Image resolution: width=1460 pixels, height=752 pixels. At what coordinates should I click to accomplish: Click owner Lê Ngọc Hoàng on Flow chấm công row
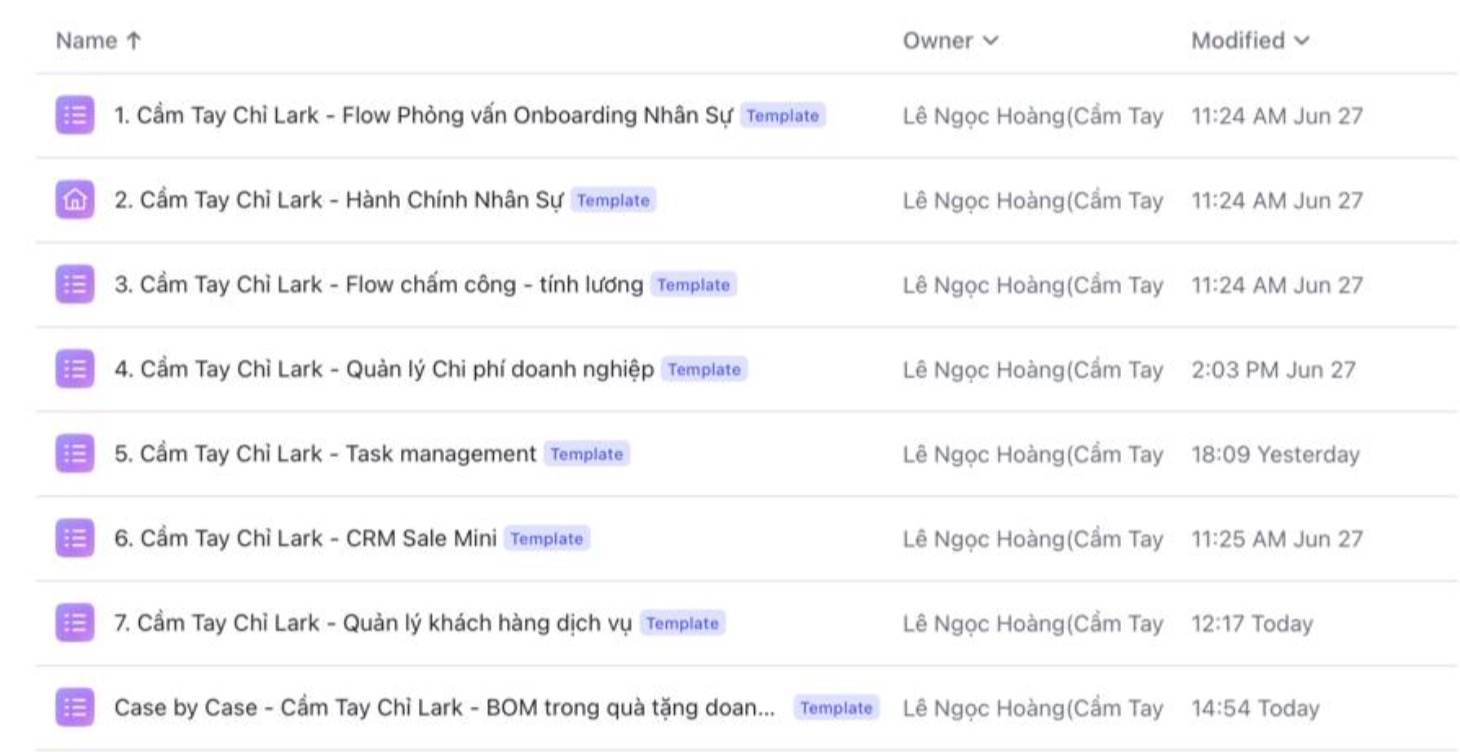(x=1032, y=285)
